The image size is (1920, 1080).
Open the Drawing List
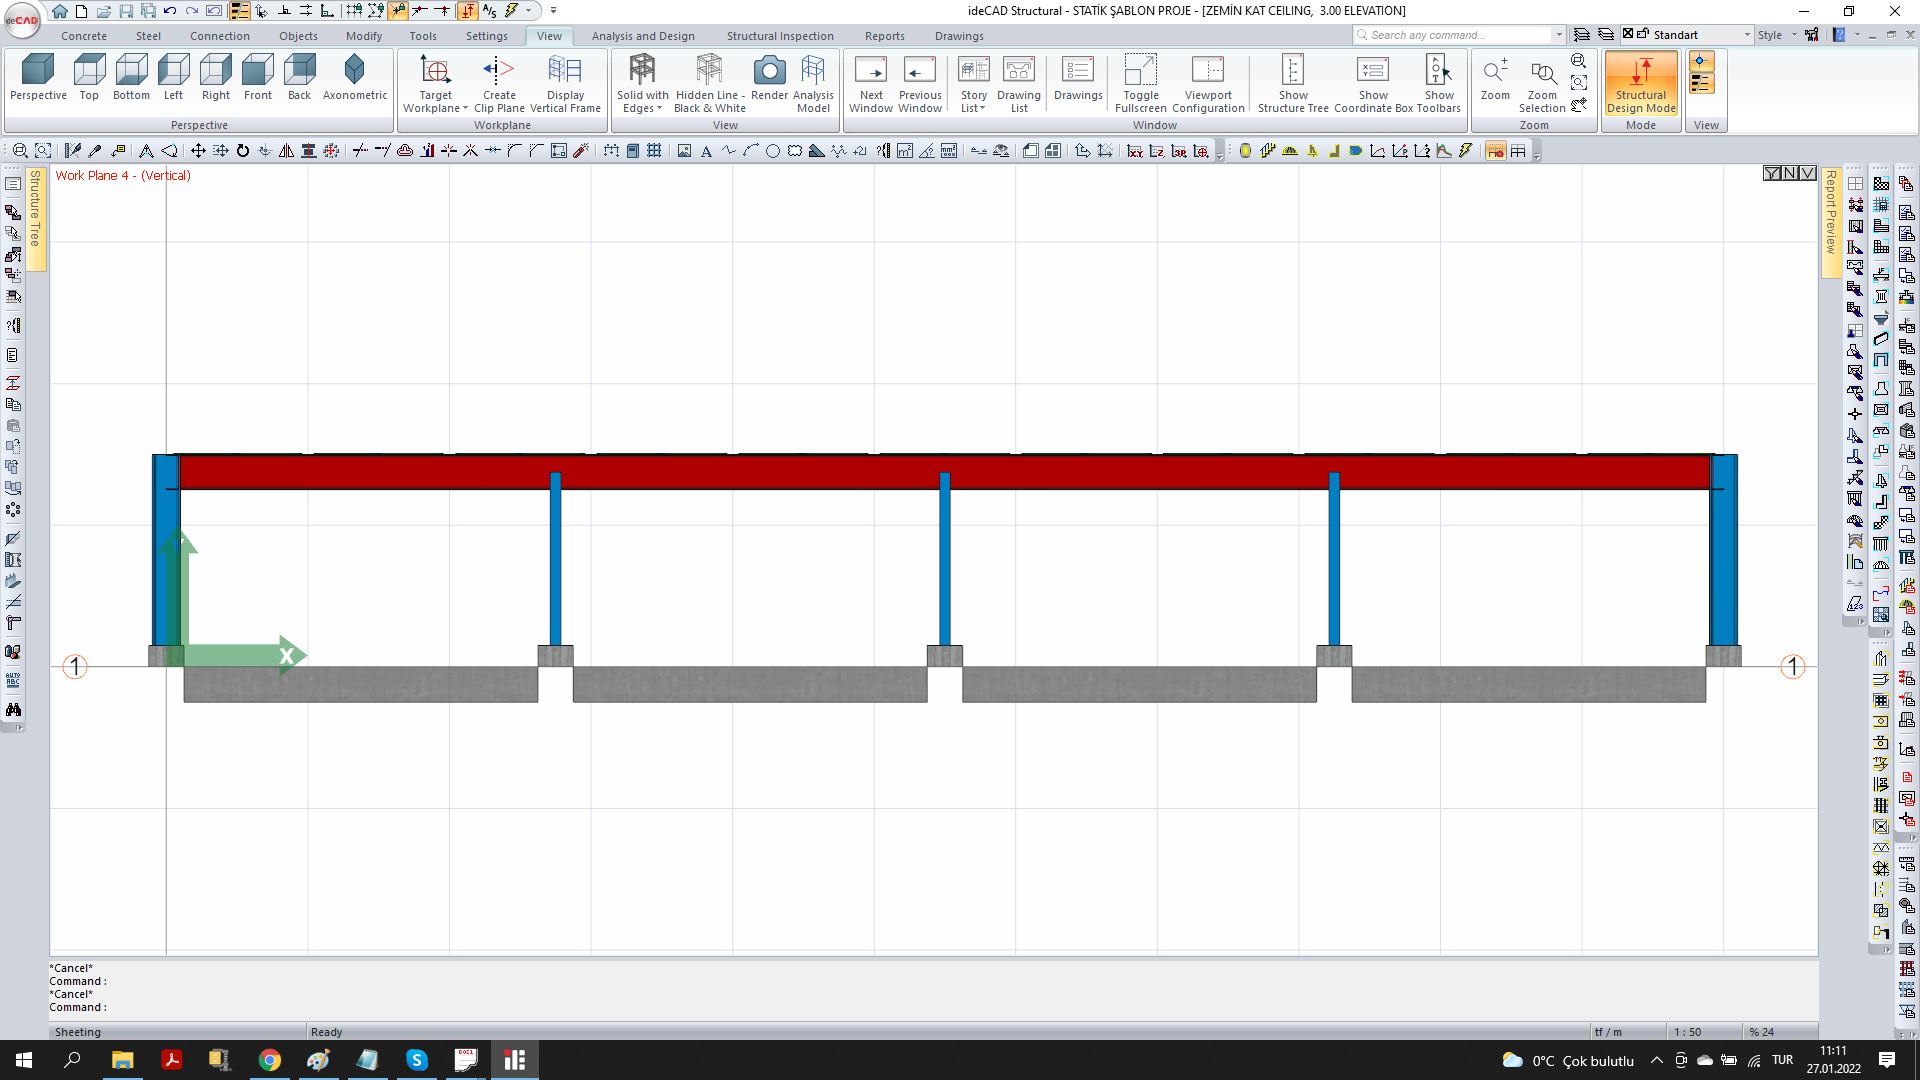tap(1018, 80)
